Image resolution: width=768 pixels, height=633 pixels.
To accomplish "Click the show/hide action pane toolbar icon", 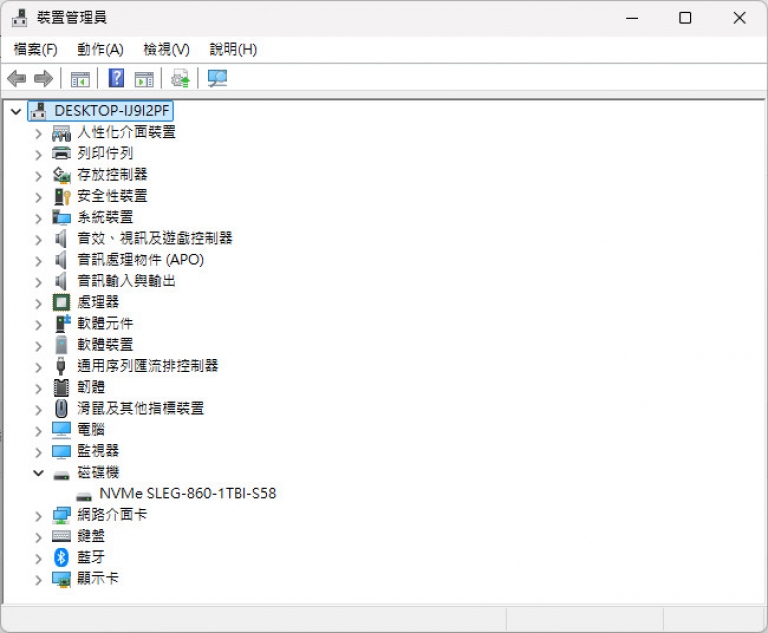I will pyautogui.click(x=144, y=78).
